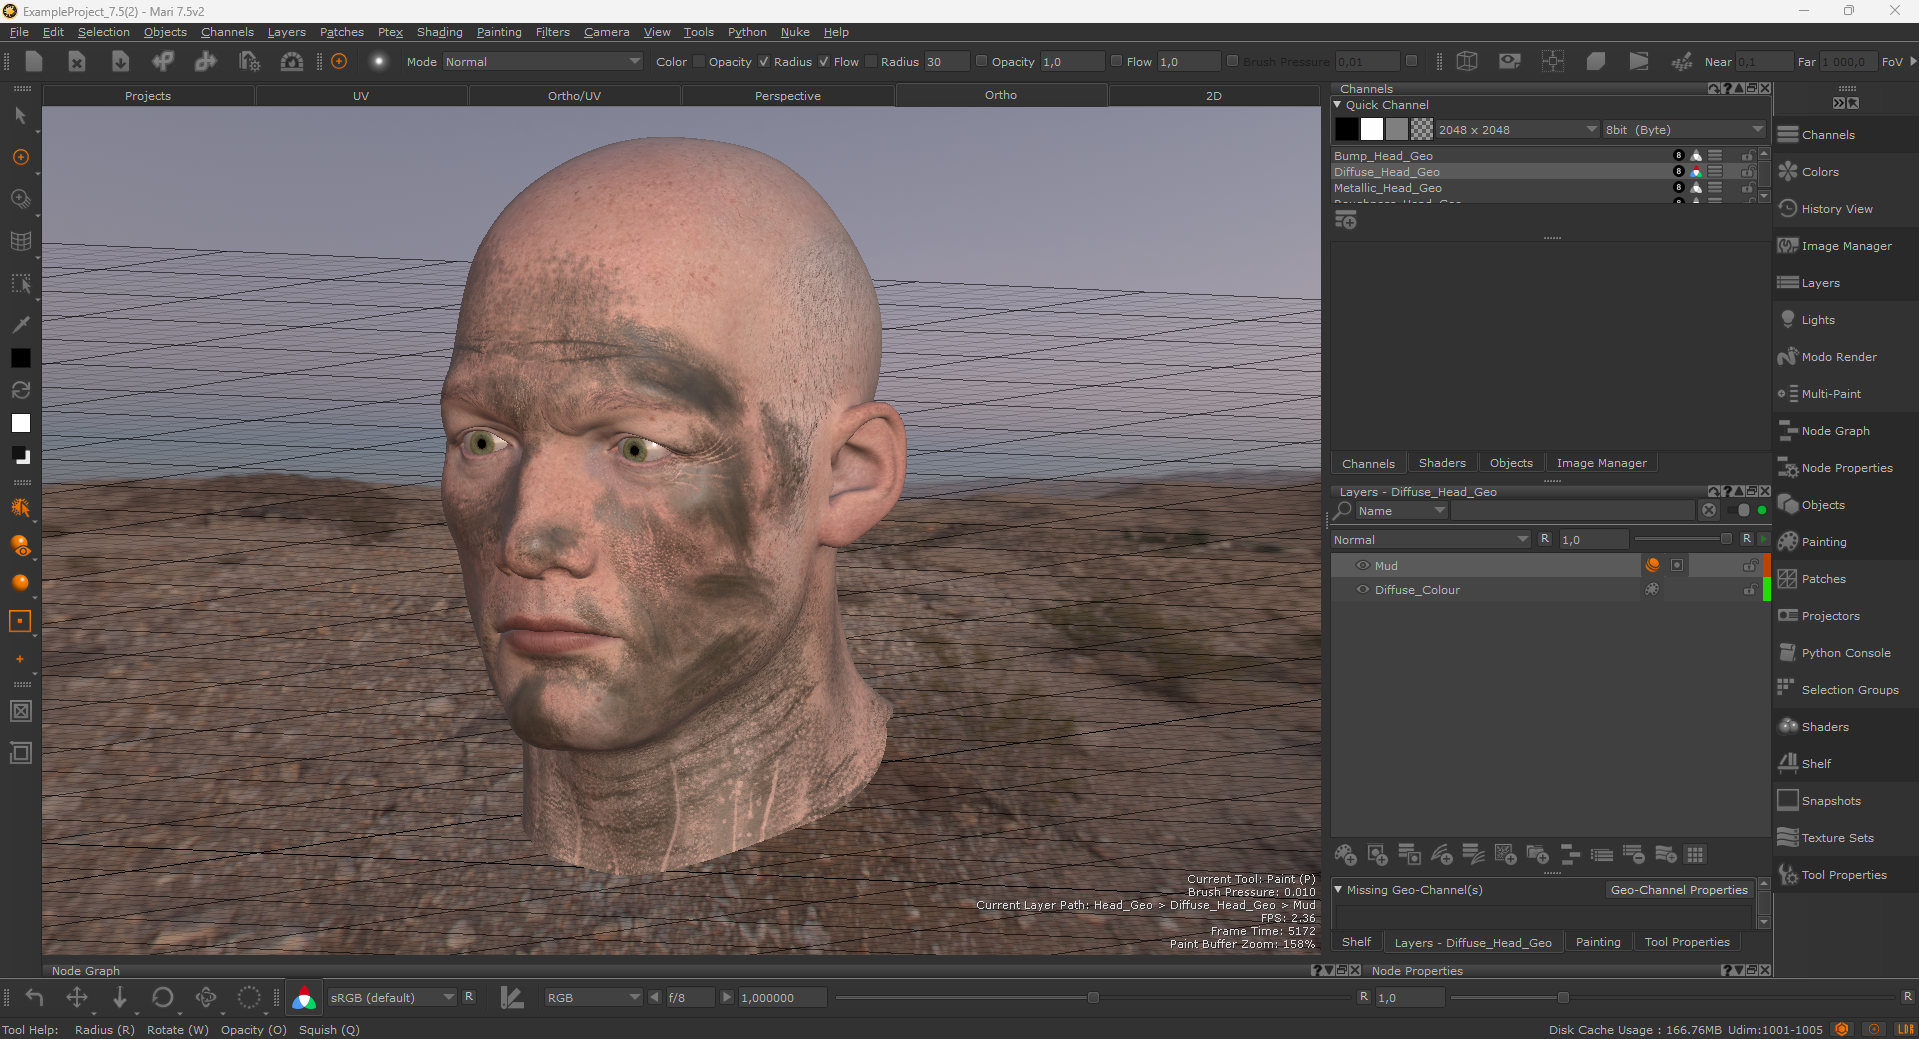Switch to the Ortho/UV view tab
This screenshot has width=1919, height=1039.
574,96
